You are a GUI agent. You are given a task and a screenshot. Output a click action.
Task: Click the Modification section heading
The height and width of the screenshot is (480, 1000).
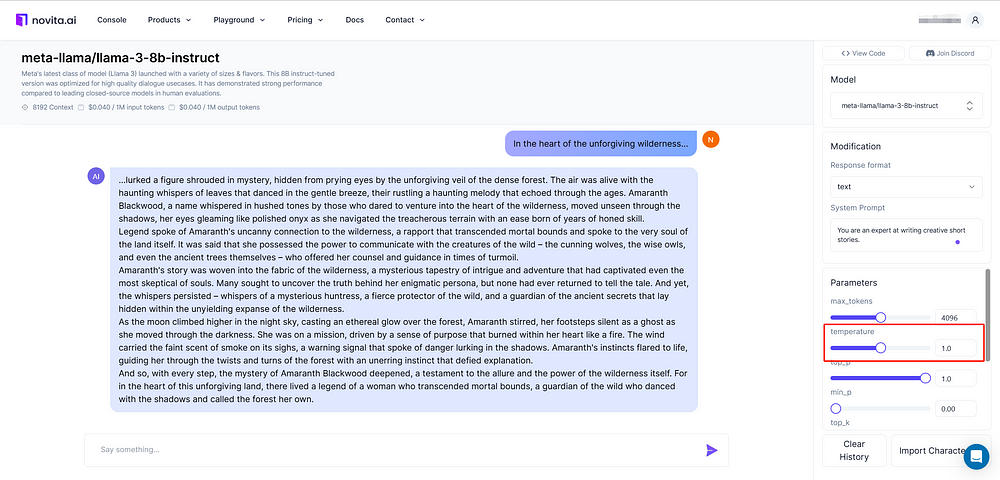tap(855, 147)
